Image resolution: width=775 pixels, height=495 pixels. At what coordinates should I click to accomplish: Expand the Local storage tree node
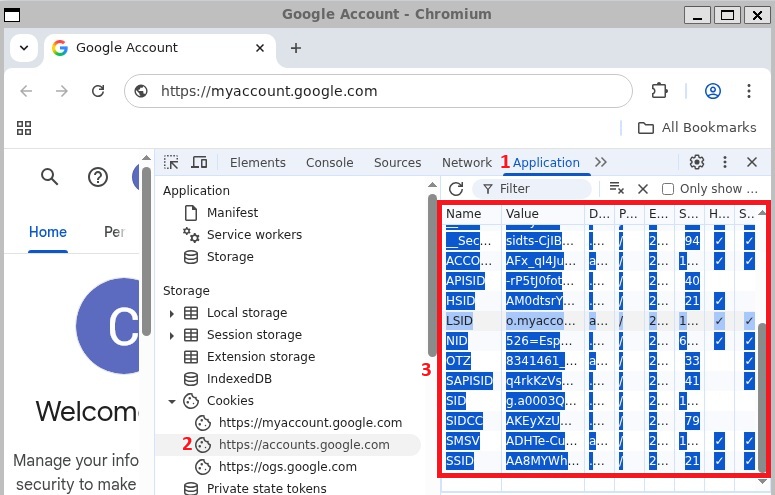(172, 313)
